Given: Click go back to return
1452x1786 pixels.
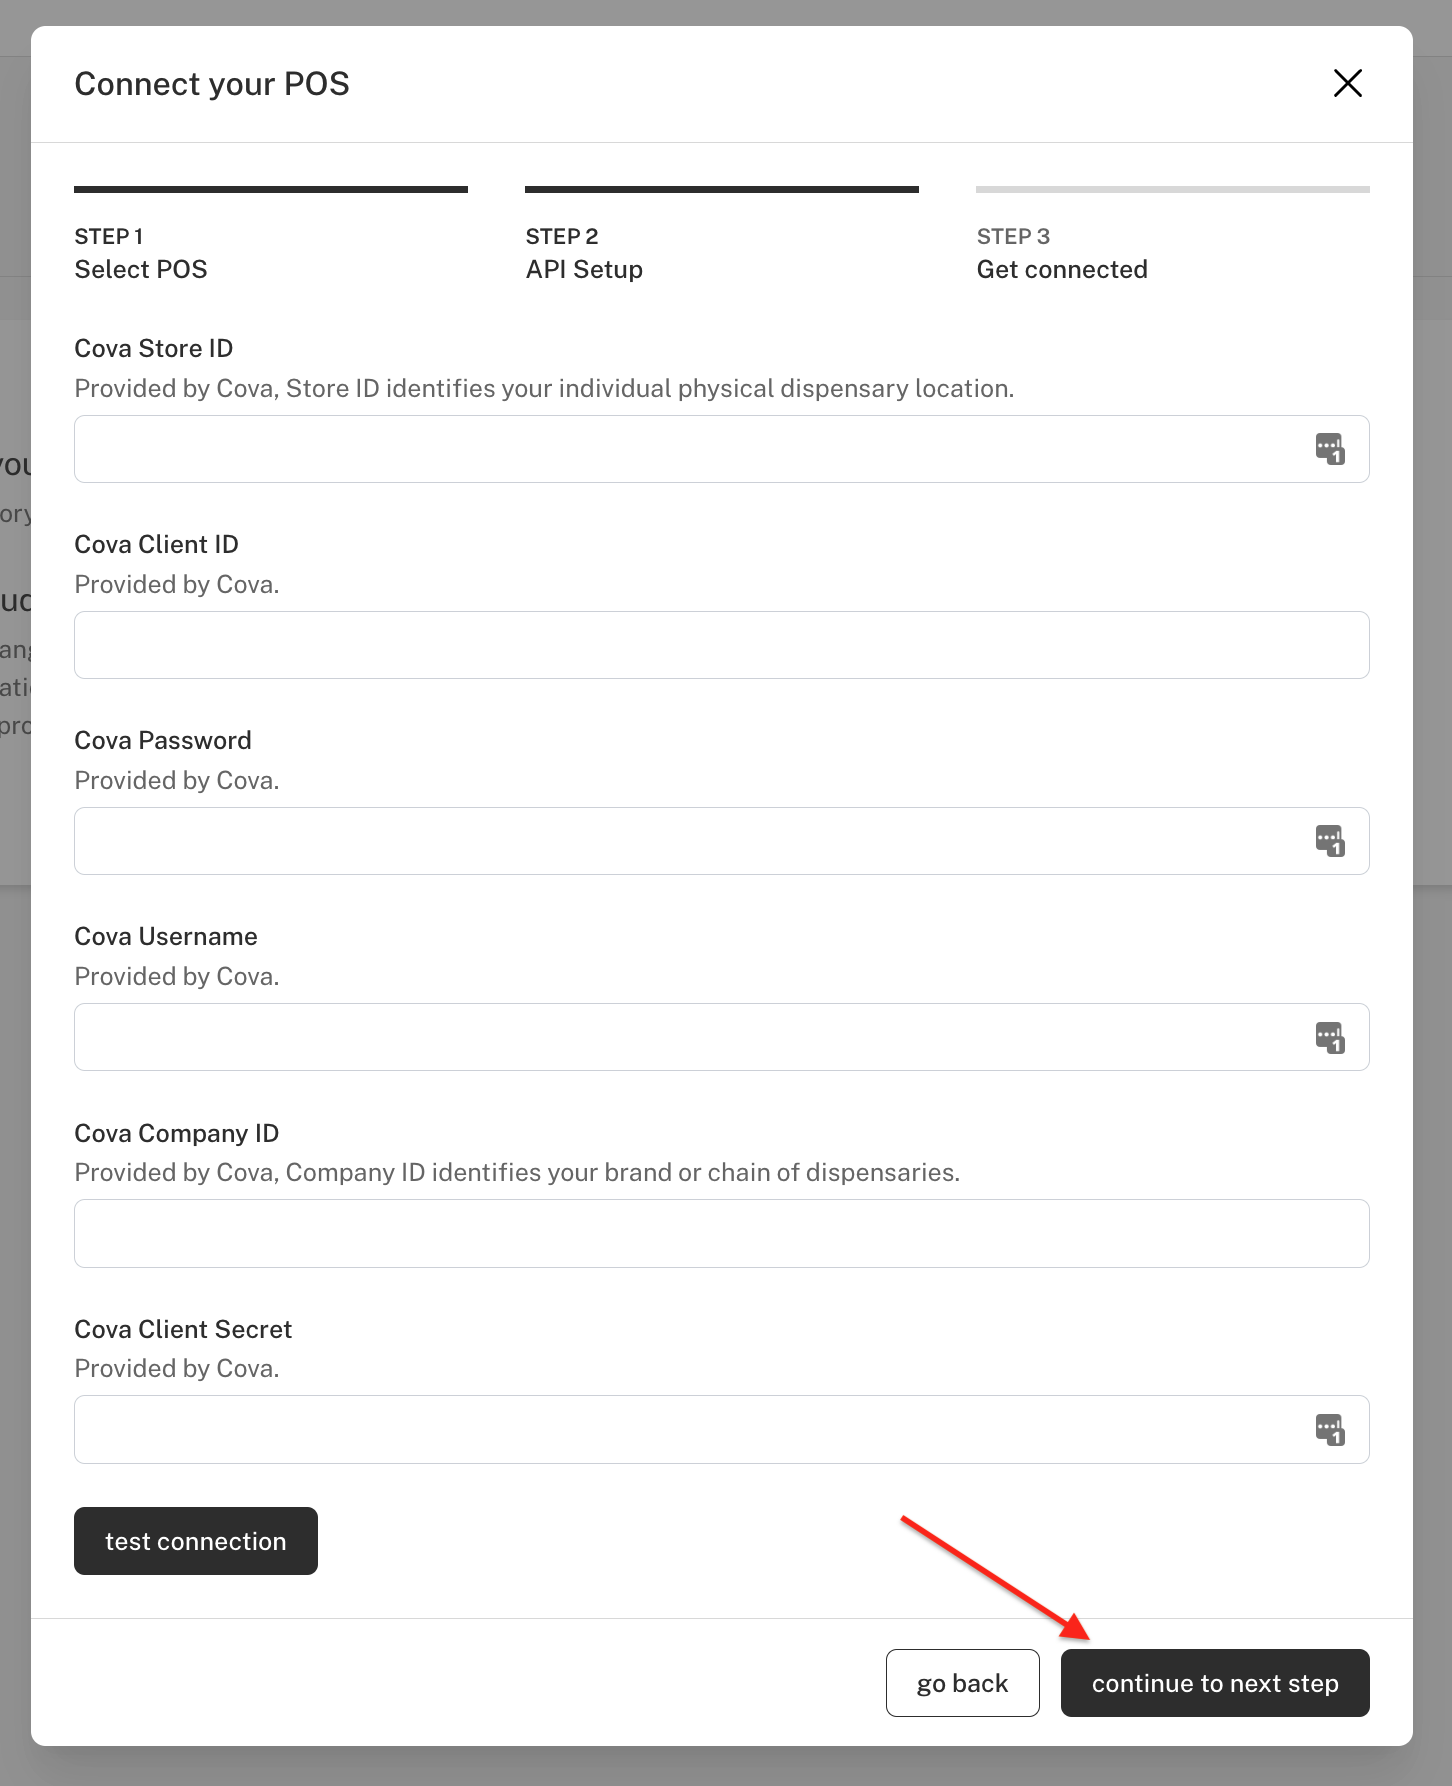Looking at the screenshot, I should pyautogui.click(x=962, y=1682).
